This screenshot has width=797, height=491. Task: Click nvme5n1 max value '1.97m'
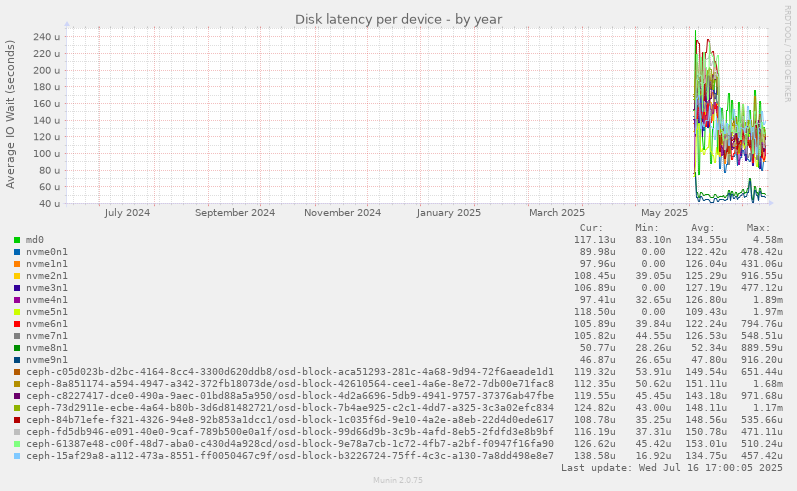pos(768,312)
